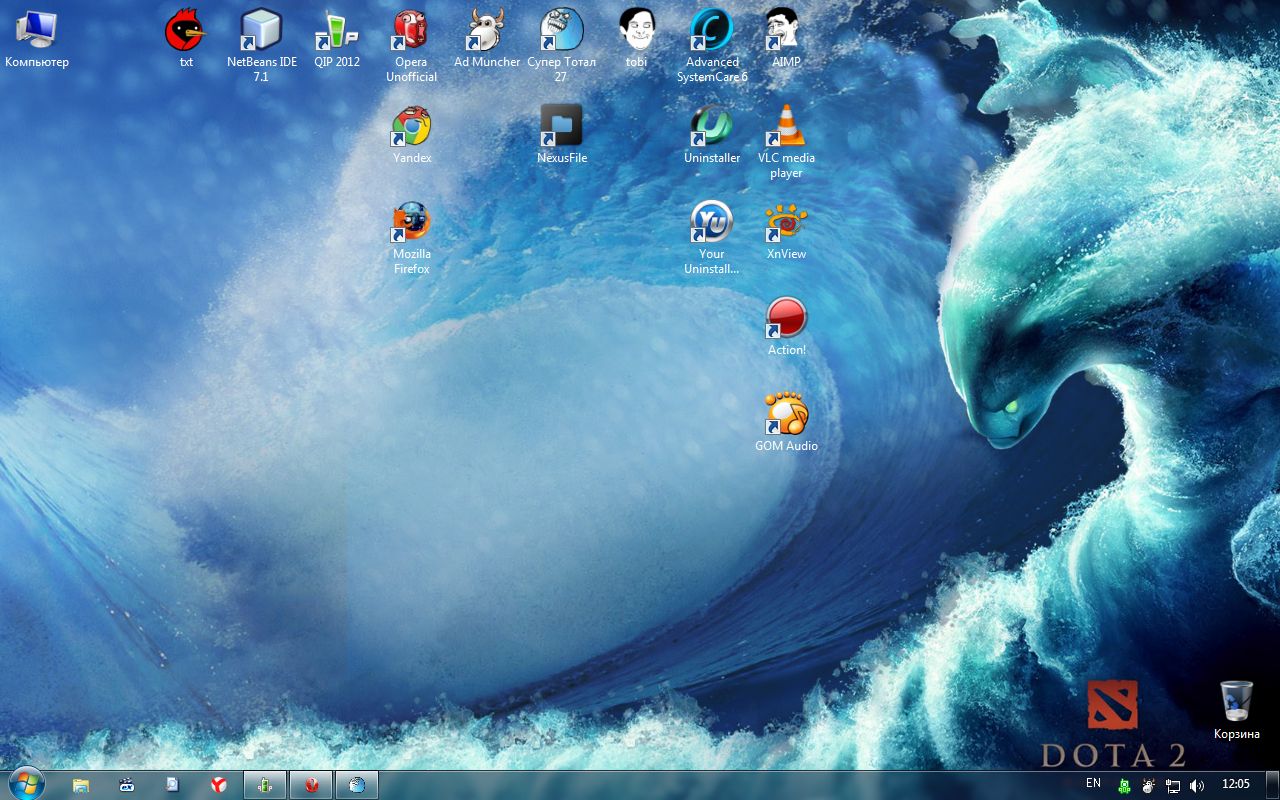Open the NetBeans IDE 7.1 shortcut
Viewport: 1280px width, 800px height.
(x=261, y=31)
